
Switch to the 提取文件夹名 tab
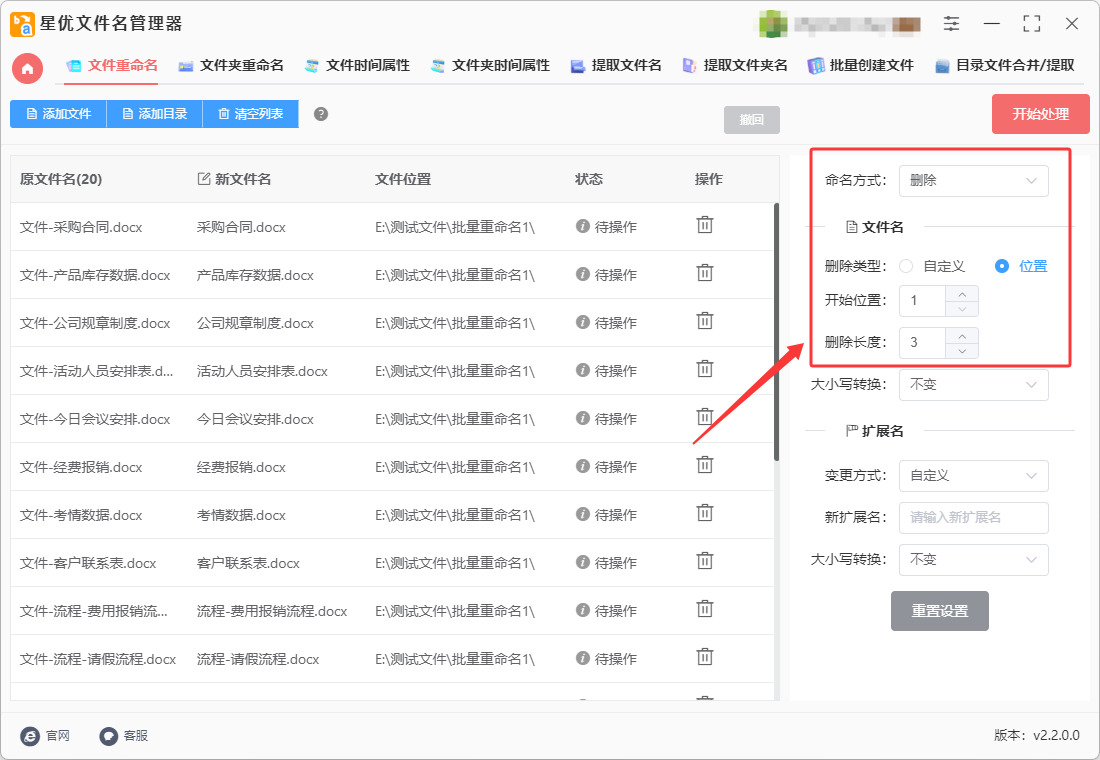(735, 66)
